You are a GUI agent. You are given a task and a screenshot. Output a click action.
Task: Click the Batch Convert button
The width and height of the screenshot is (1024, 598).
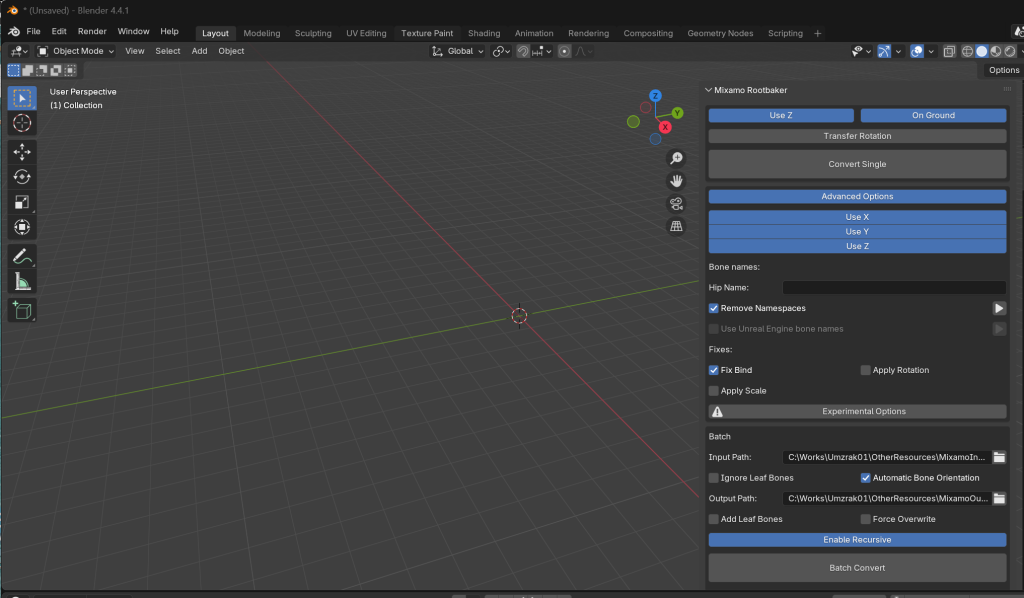[857, 568]
